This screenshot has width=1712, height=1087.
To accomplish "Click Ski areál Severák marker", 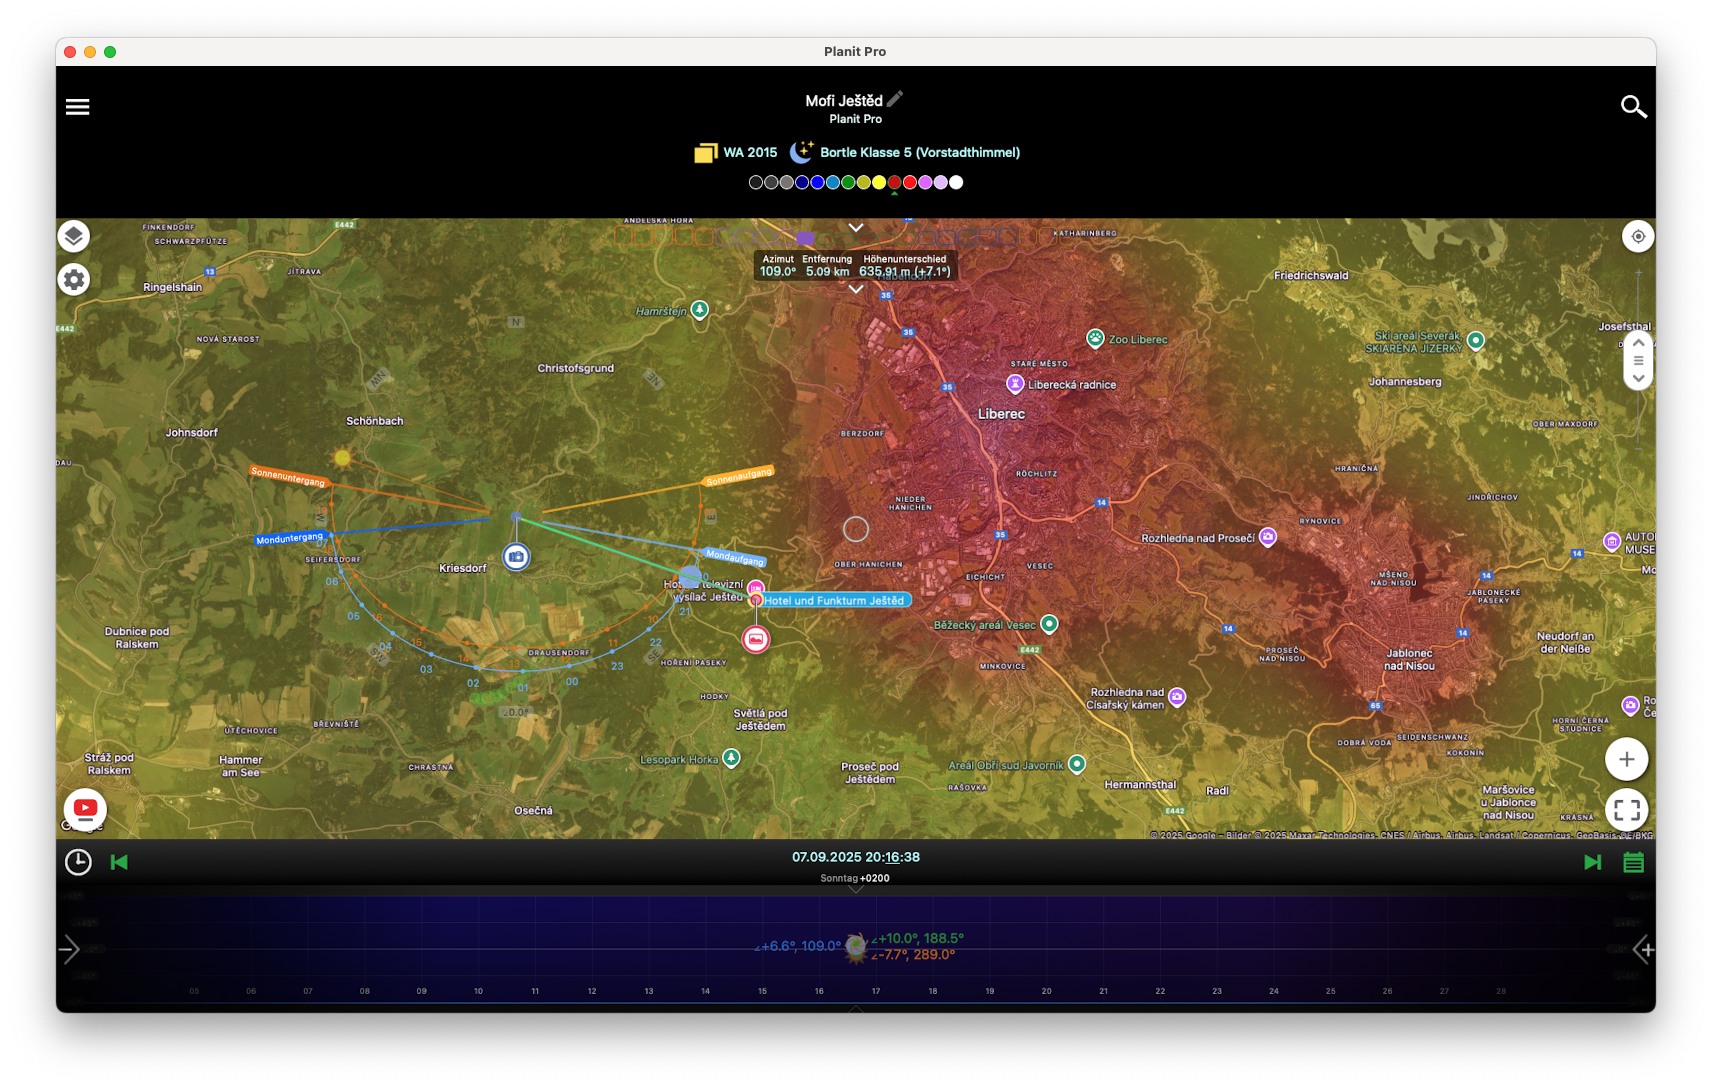I will click(x=1476, y=341).
